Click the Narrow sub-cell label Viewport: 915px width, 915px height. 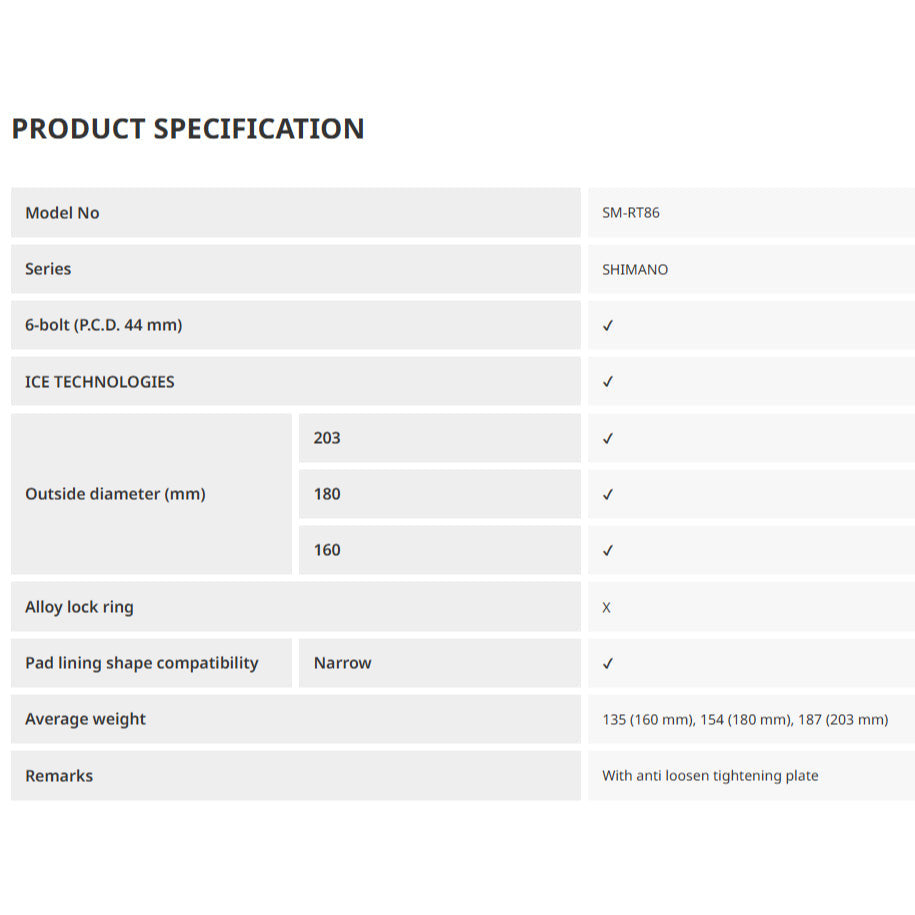click(x=342, y=663)
